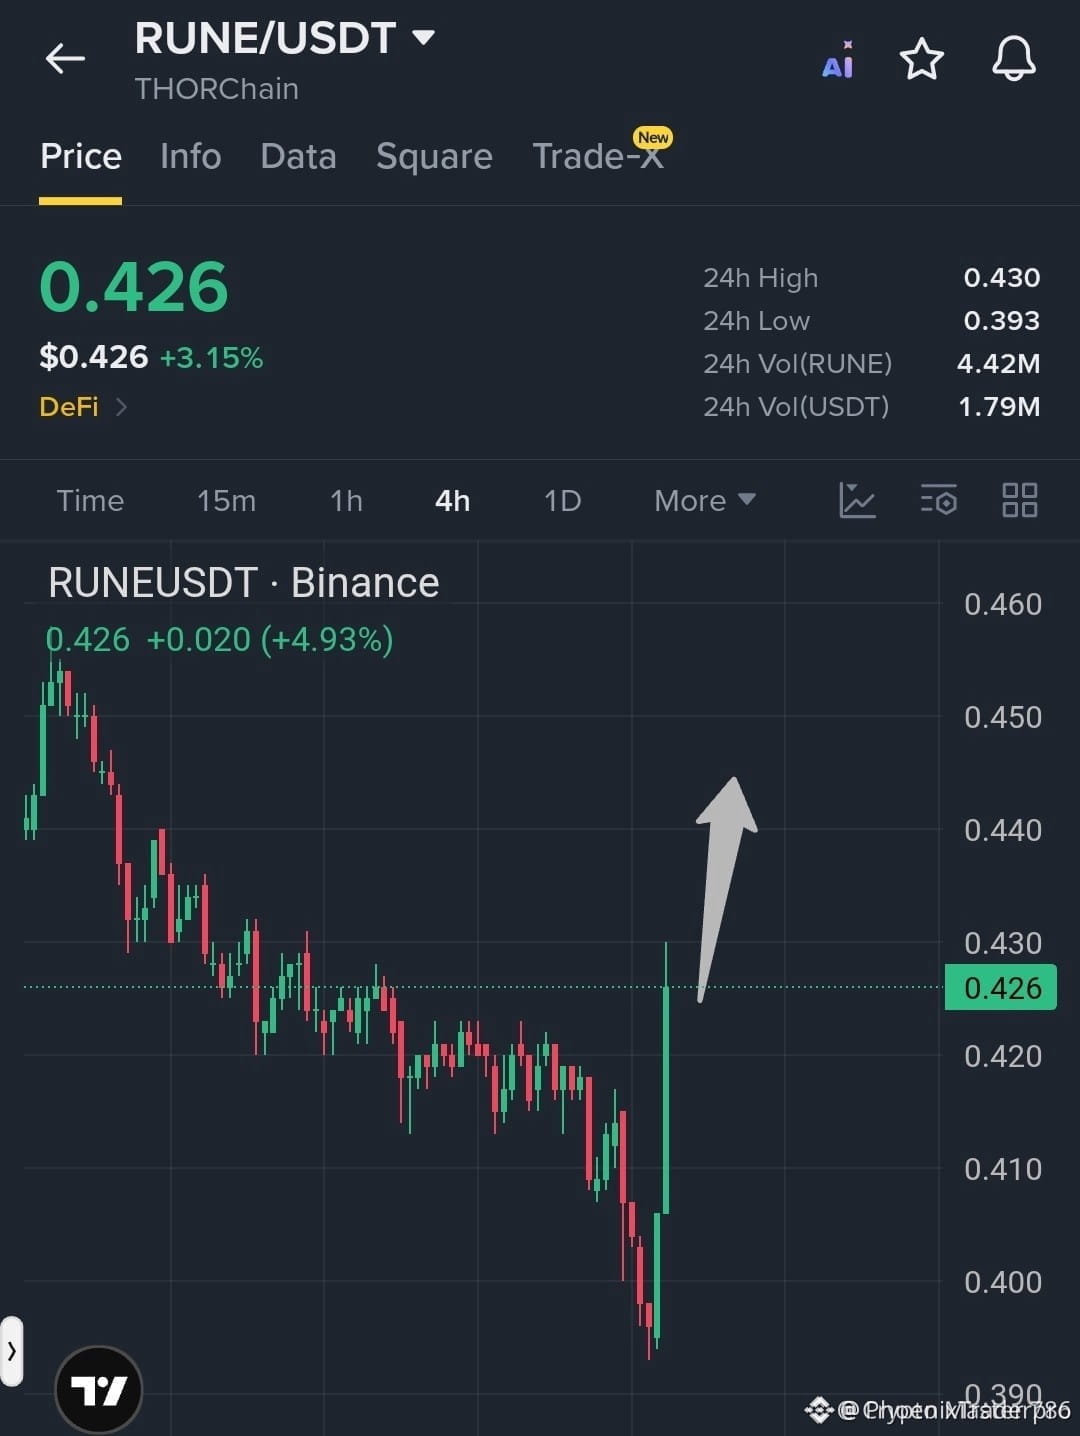The width and height of the screenshot is (1080, 1436).
Task: Open the DeFi category link
Action: click(x=83, y=407)
